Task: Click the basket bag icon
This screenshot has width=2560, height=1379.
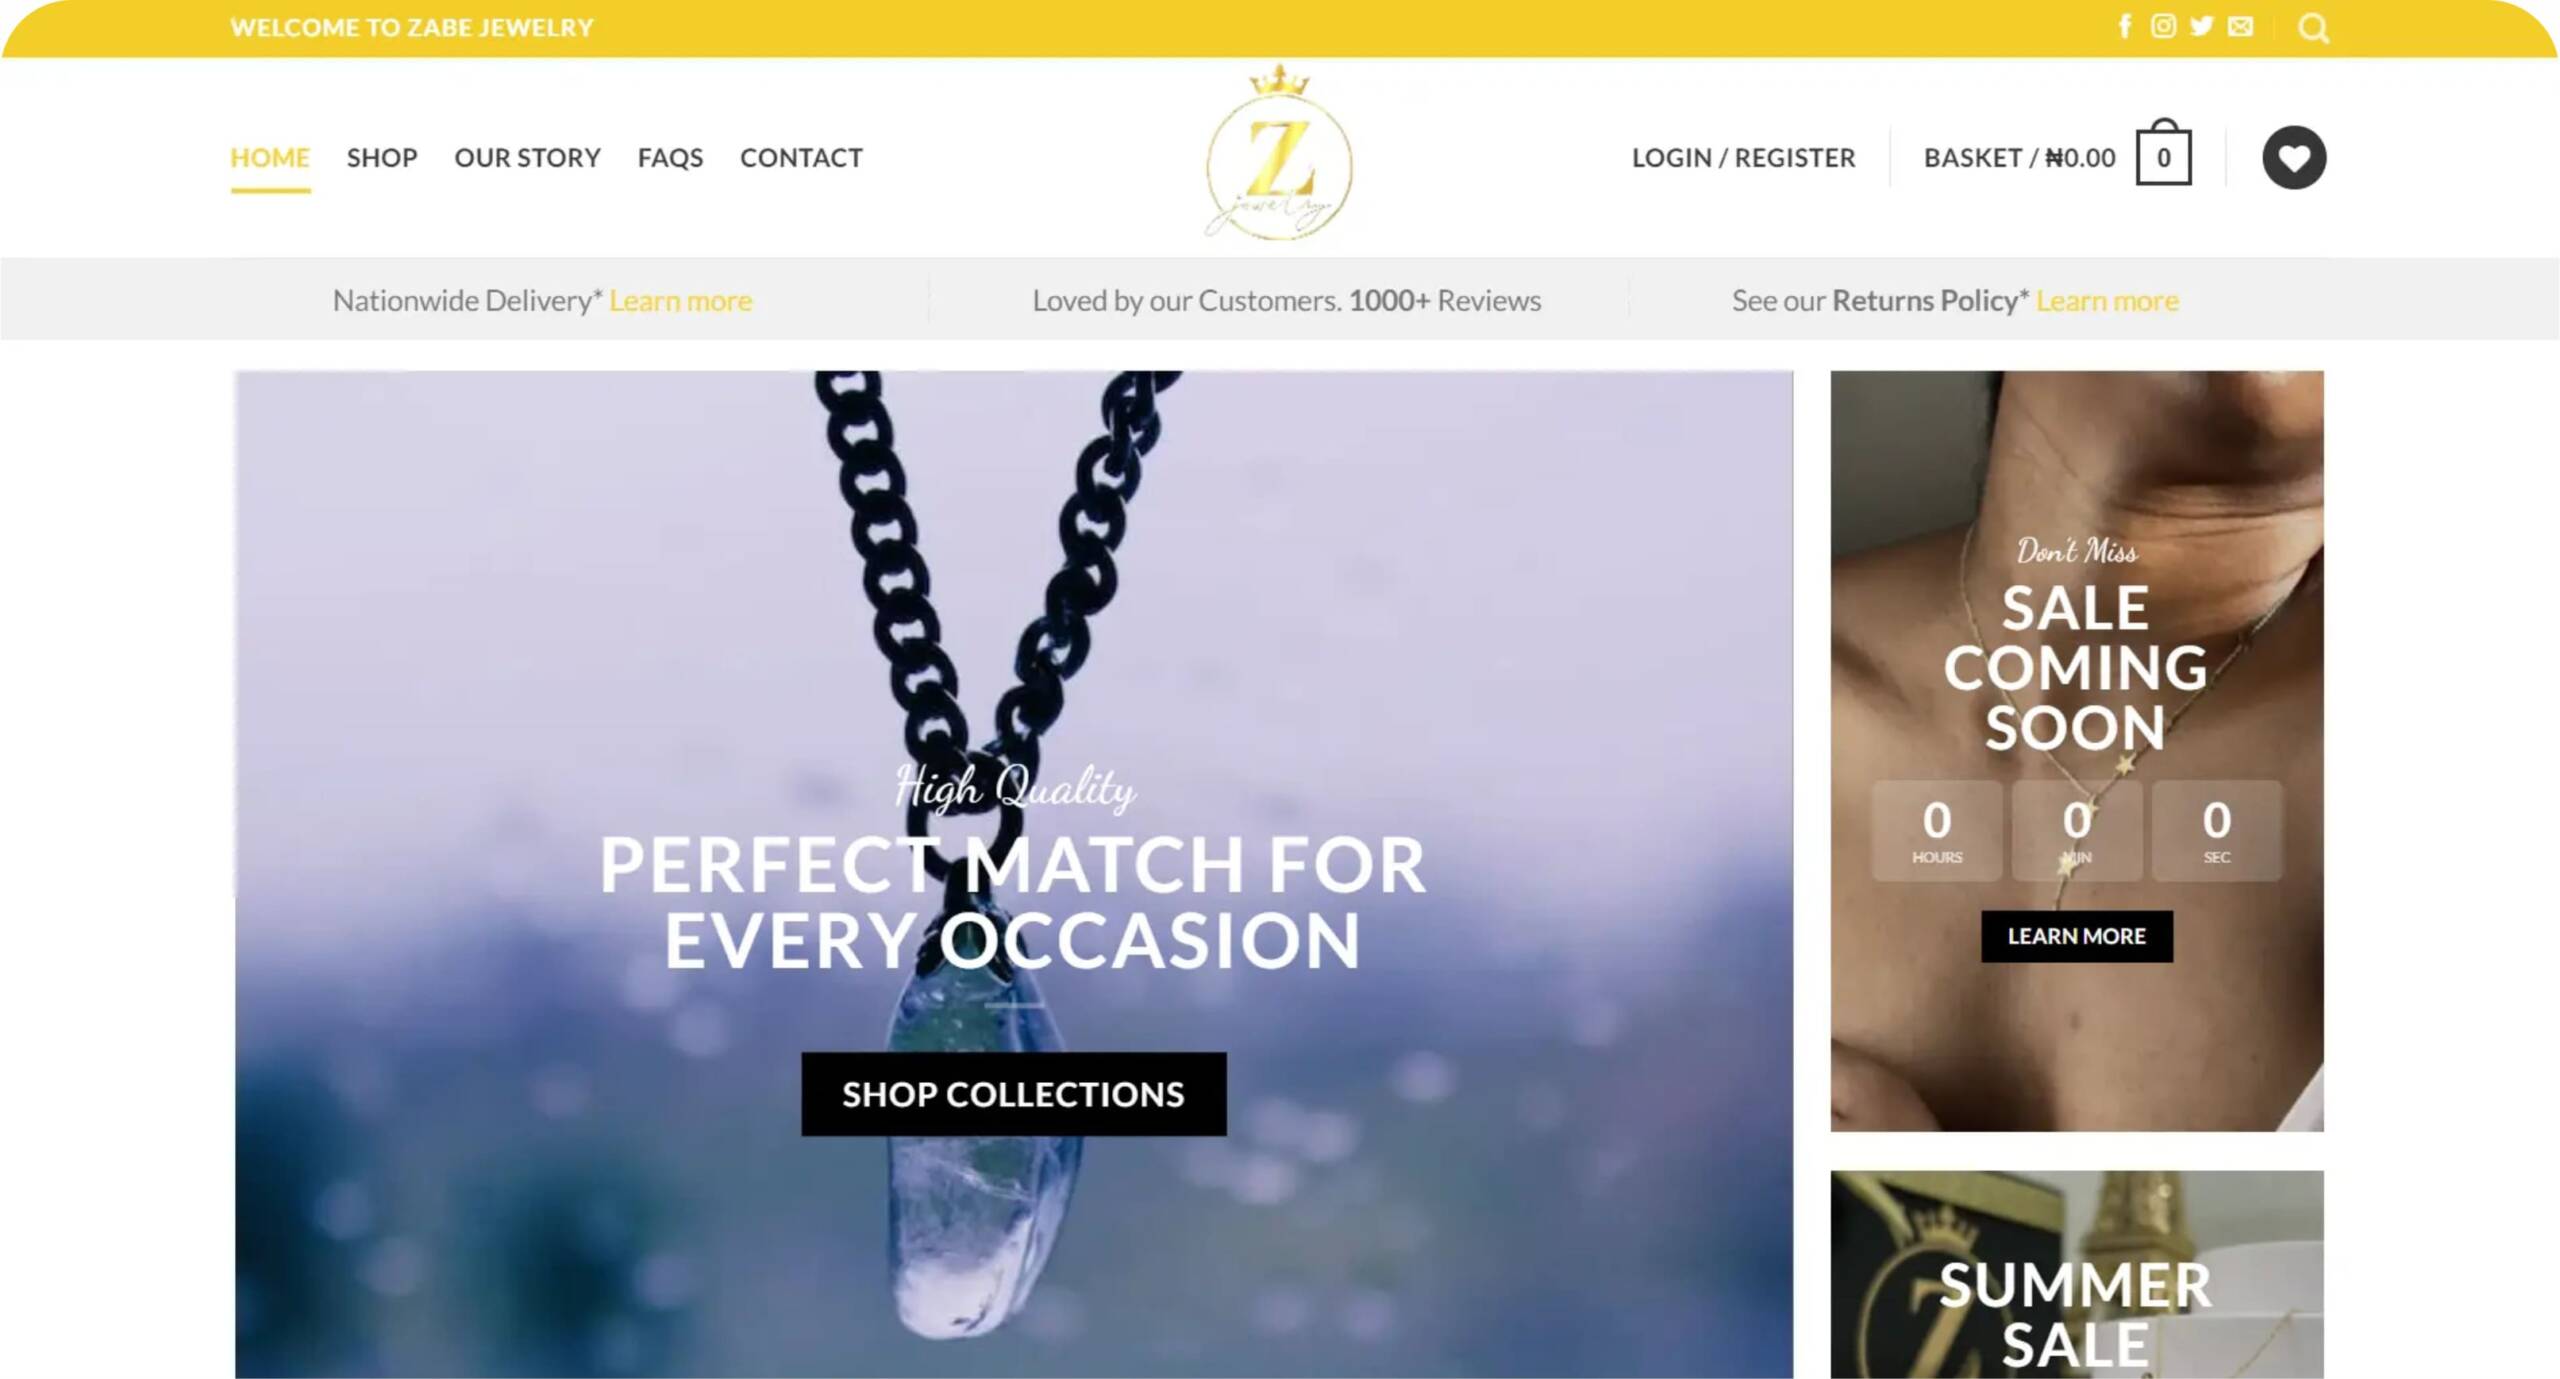Action: [2164, 153]
